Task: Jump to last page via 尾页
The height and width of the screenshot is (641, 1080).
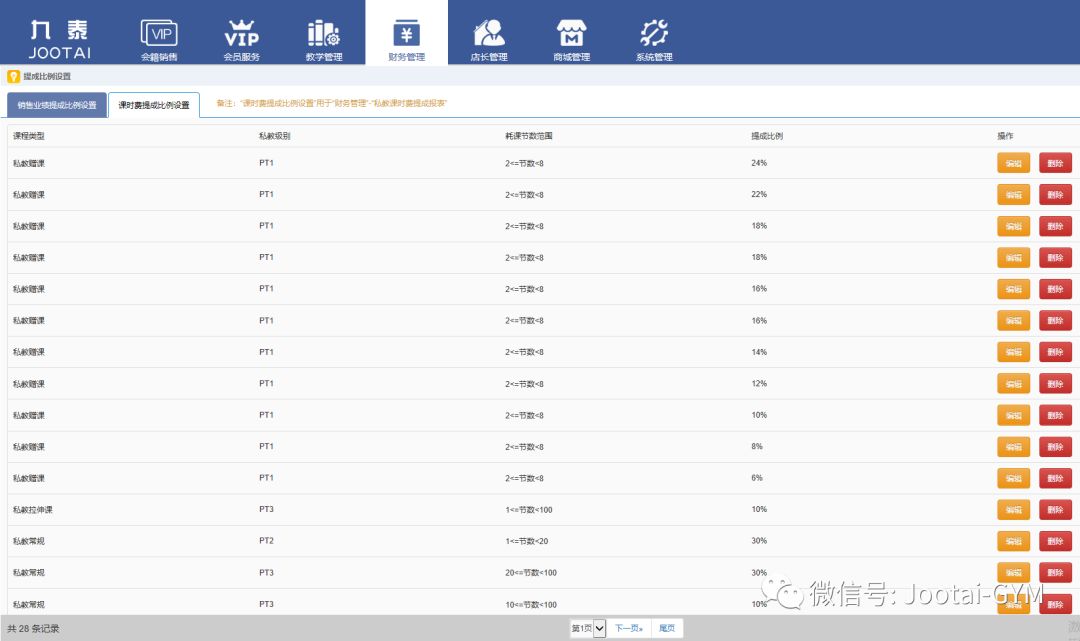Action: pos(667,628)
